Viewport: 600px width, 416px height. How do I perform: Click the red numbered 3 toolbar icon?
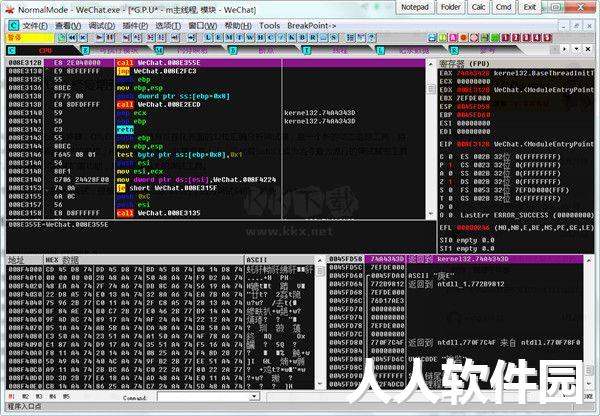527,38
